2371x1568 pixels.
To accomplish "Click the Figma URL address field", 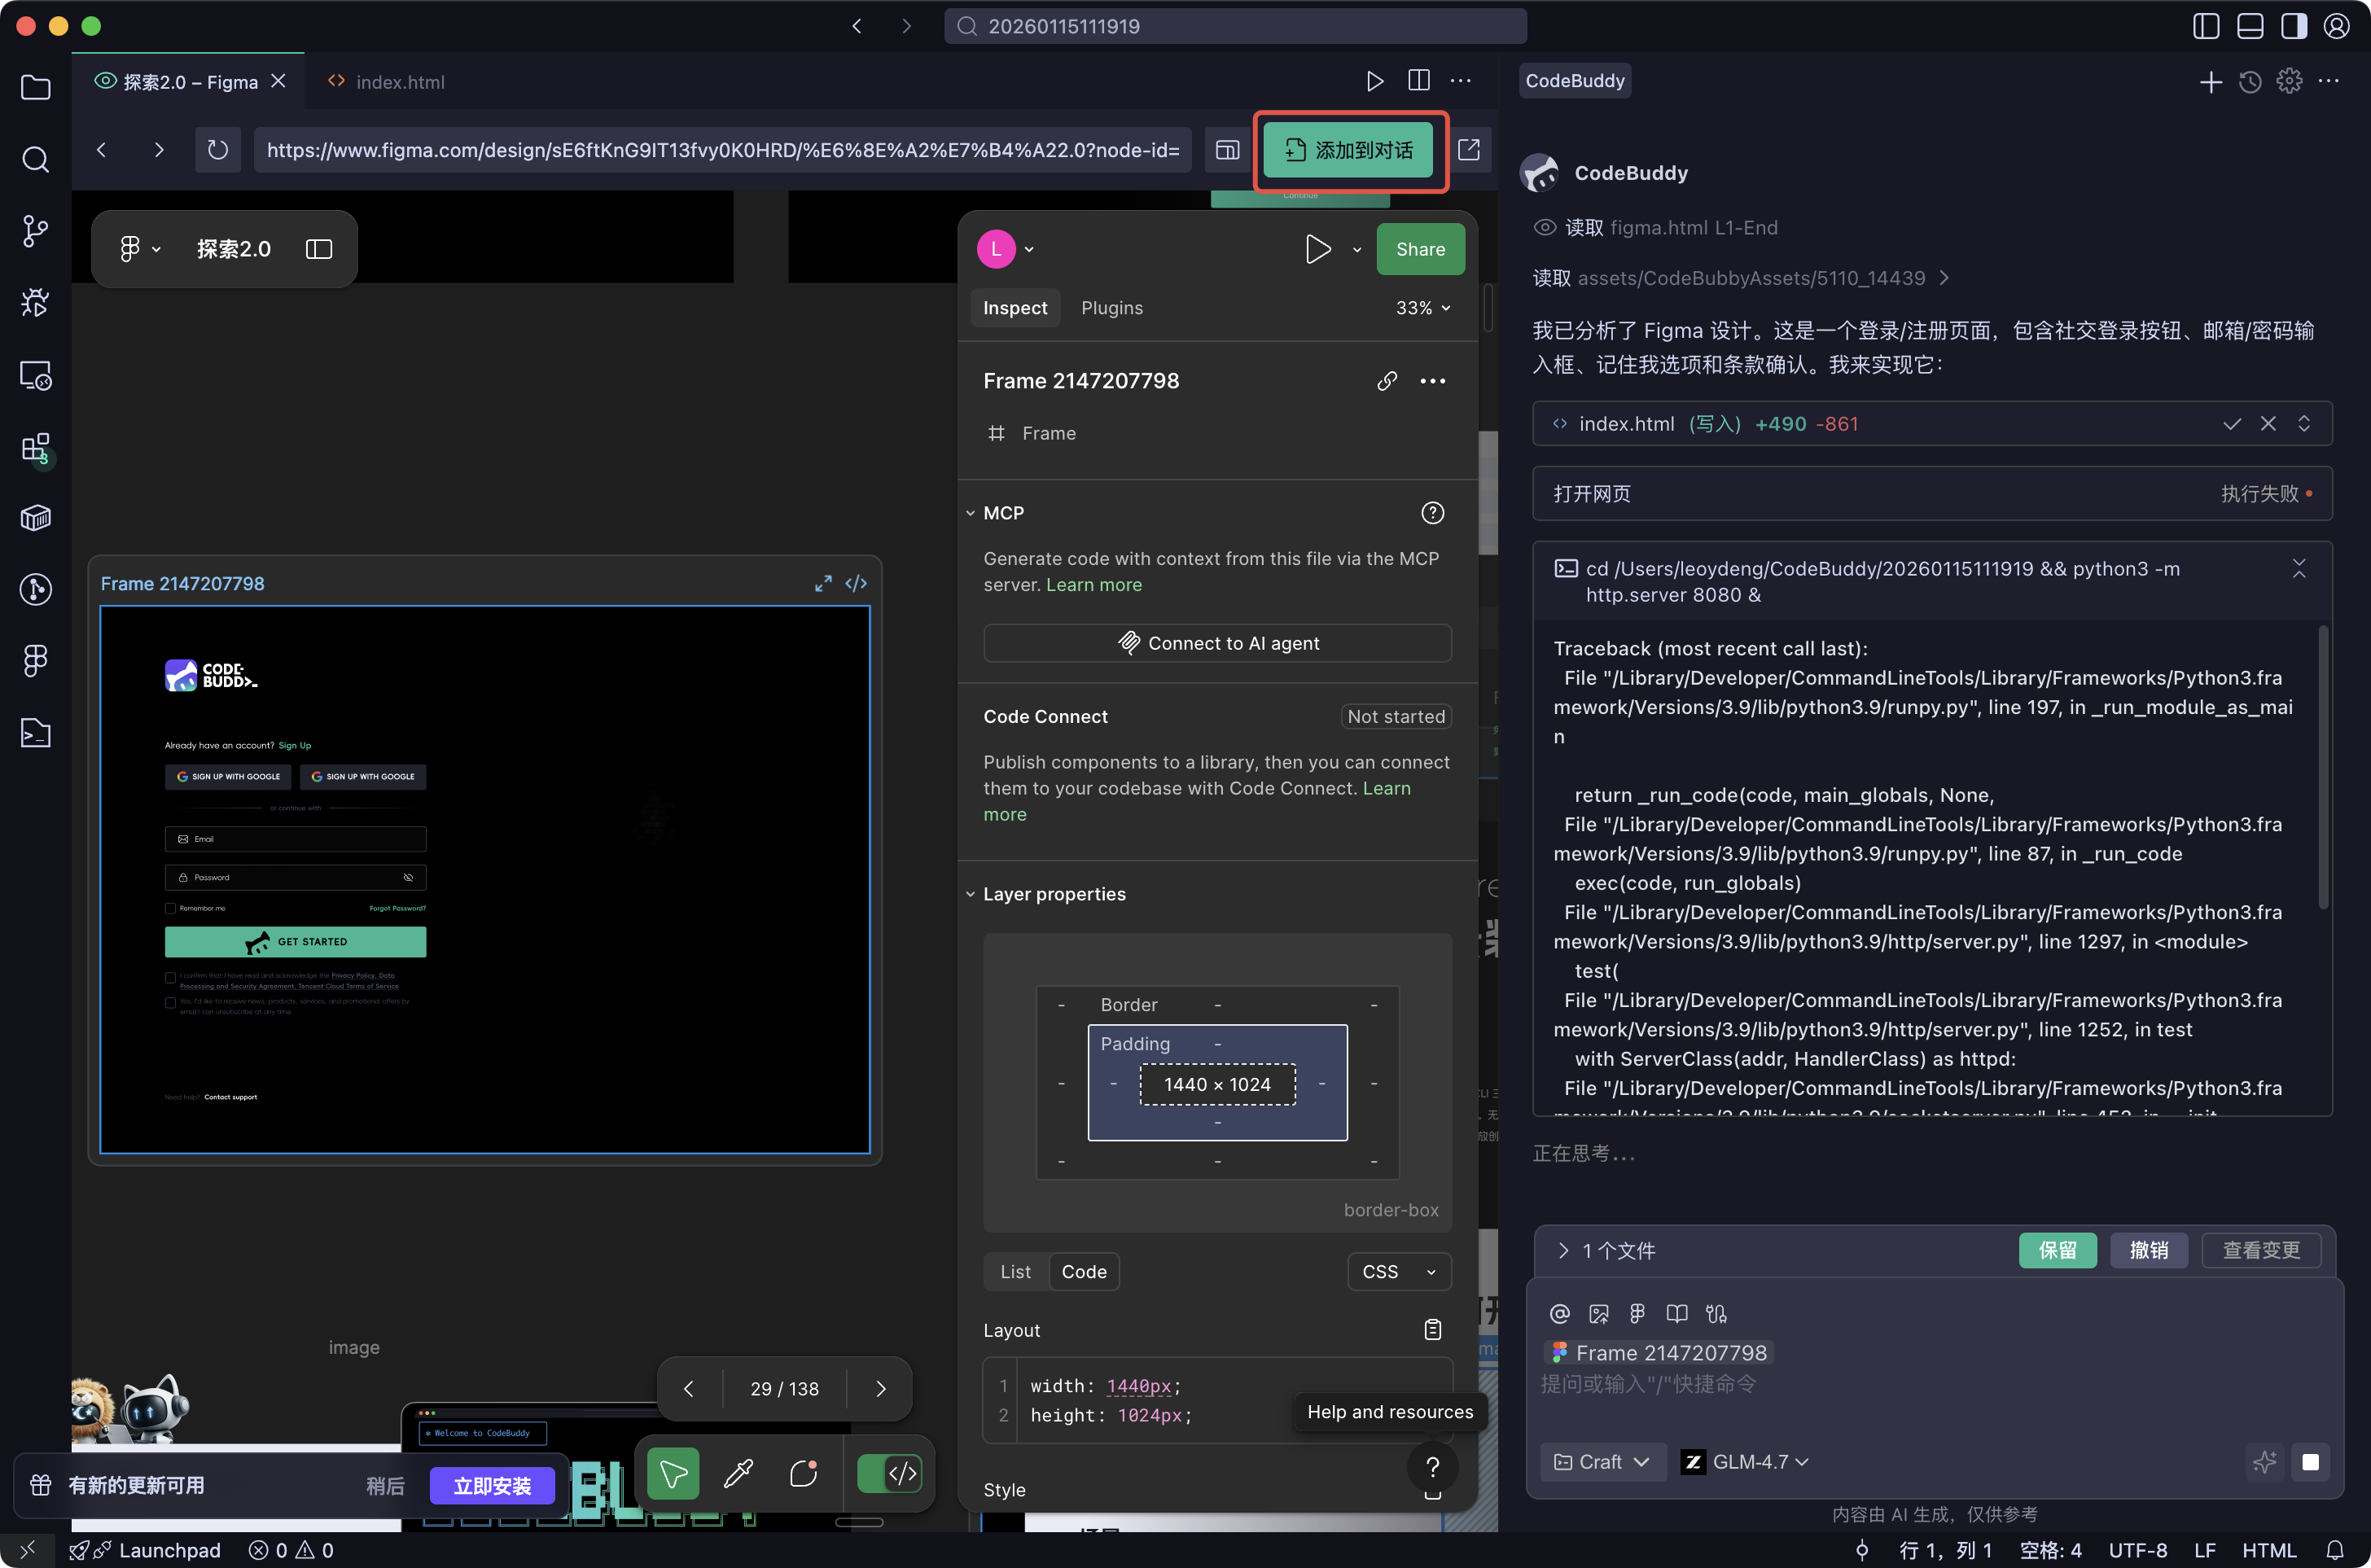I will (722, 150).
